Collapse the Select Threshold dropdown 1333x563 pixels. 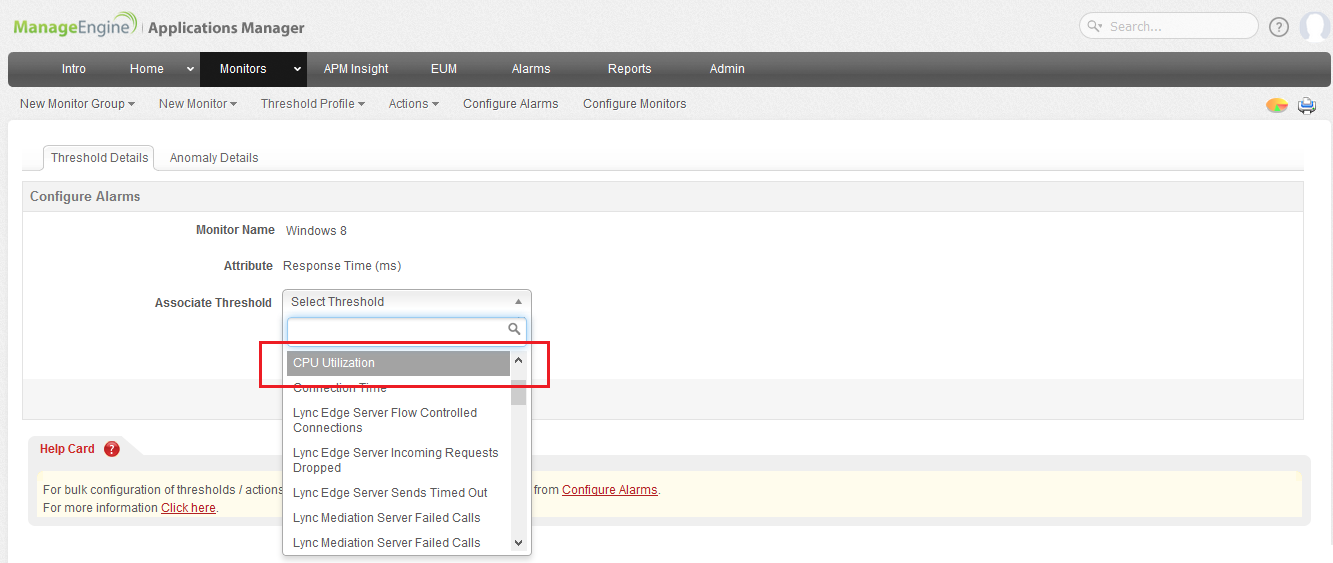tap(407, 302)
